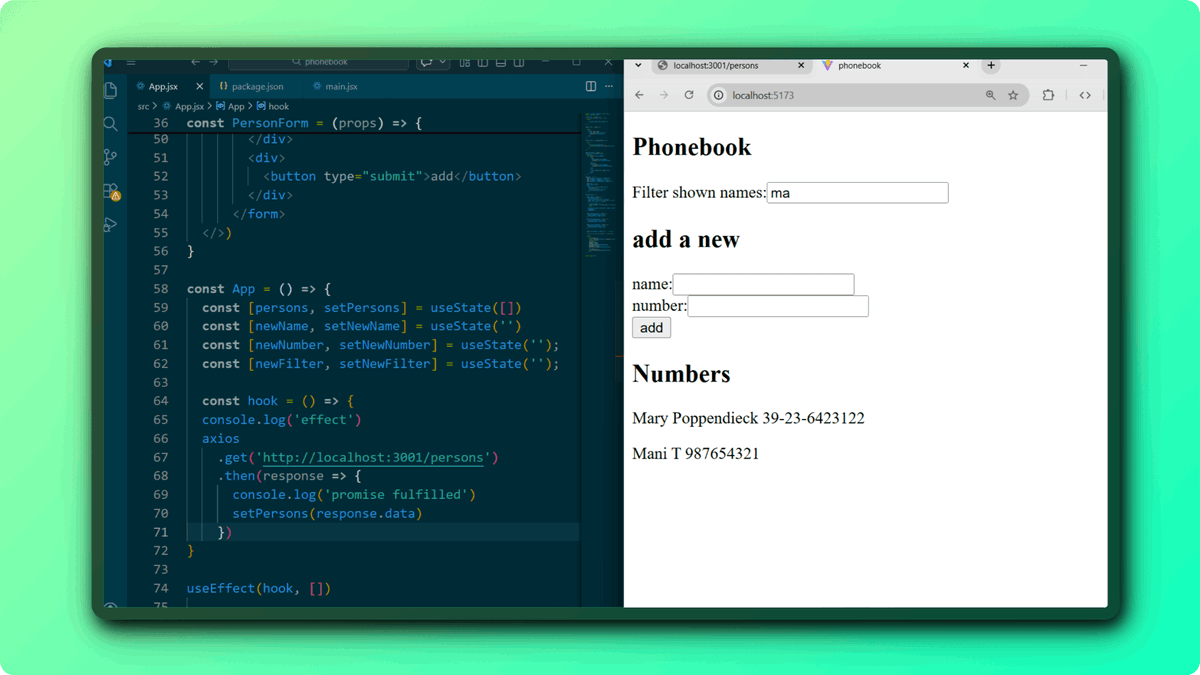The height and width of the screenshot is (675, 1200).
Task: Reload the phonebook page
Action: click(x=689, y=95)
